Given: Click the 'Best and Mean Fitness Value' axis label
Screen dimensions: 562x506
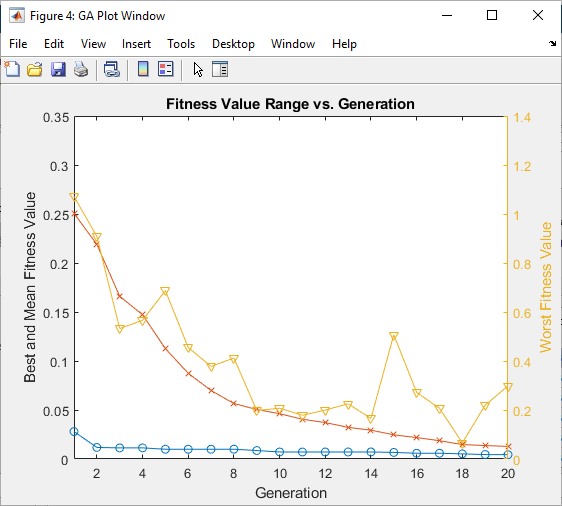Looking at the screenshot, I should 30,287.
